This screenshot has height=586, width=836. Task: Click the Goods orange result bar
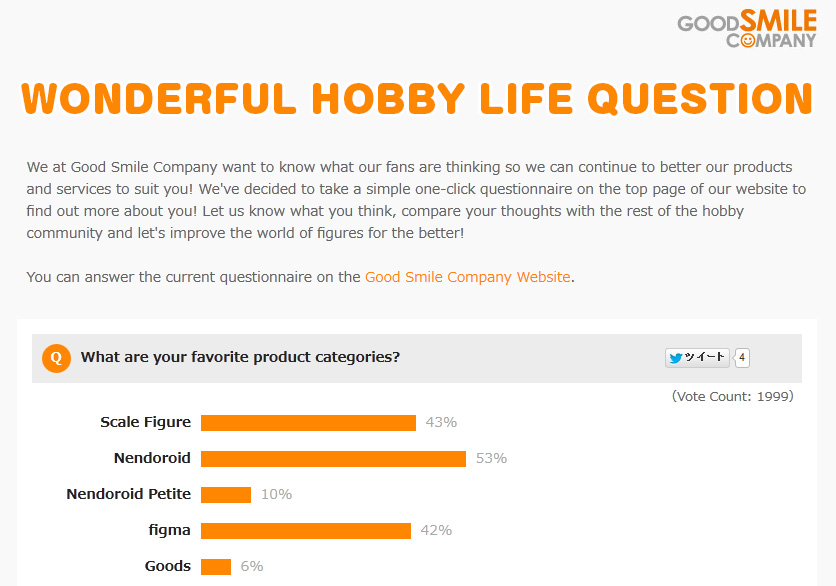[x=216, y=567]
